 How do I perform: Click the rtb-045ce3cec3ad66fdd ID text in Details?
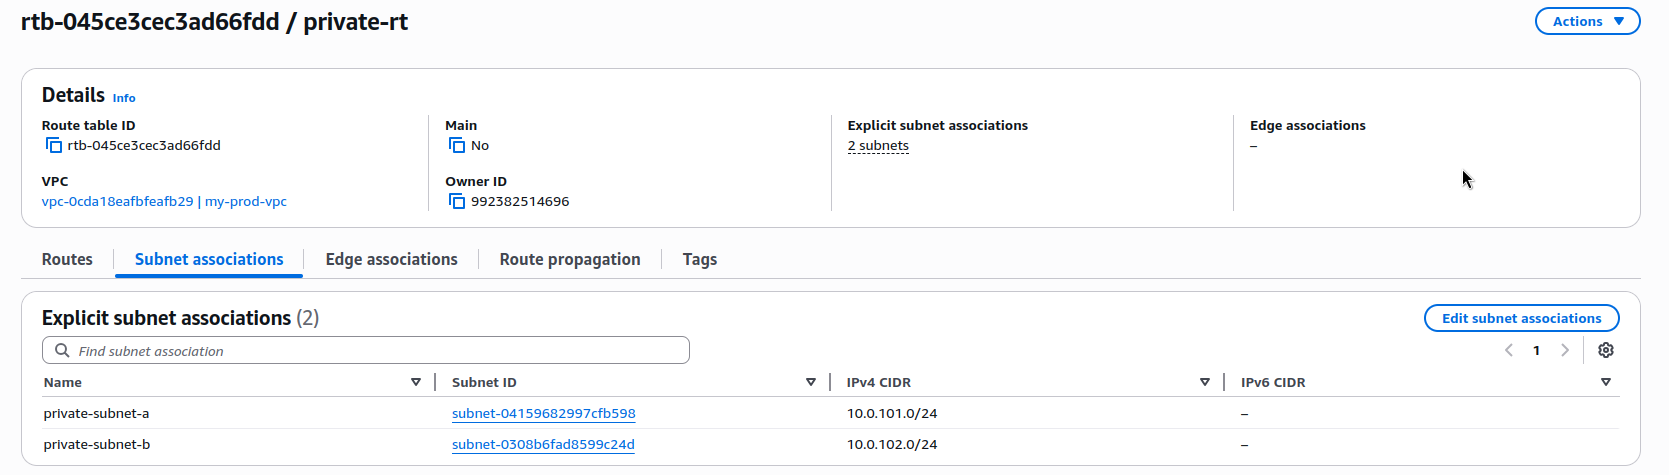(144, 146)
